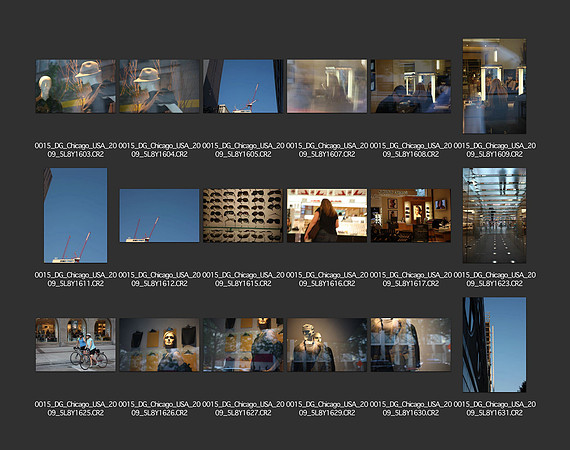570x450 pixels.
Task: Click the filename label ending 5L8Y1630.CR2
Action: [411, 409]
